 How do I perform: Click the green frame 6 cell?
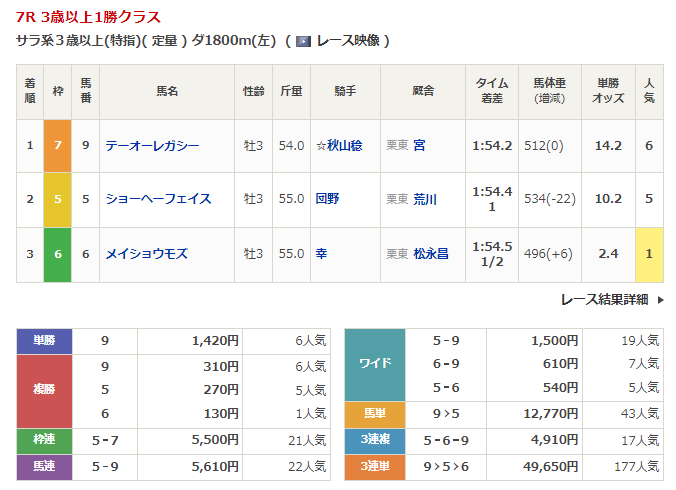pyautogui.click(x=57, y=254)
